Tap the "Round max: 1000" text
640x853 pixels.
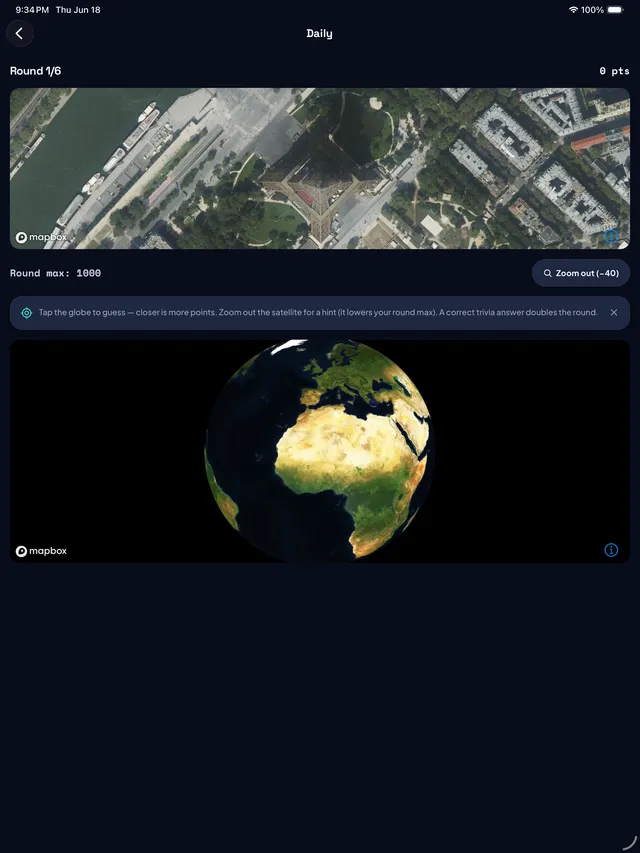pos(56,273)
